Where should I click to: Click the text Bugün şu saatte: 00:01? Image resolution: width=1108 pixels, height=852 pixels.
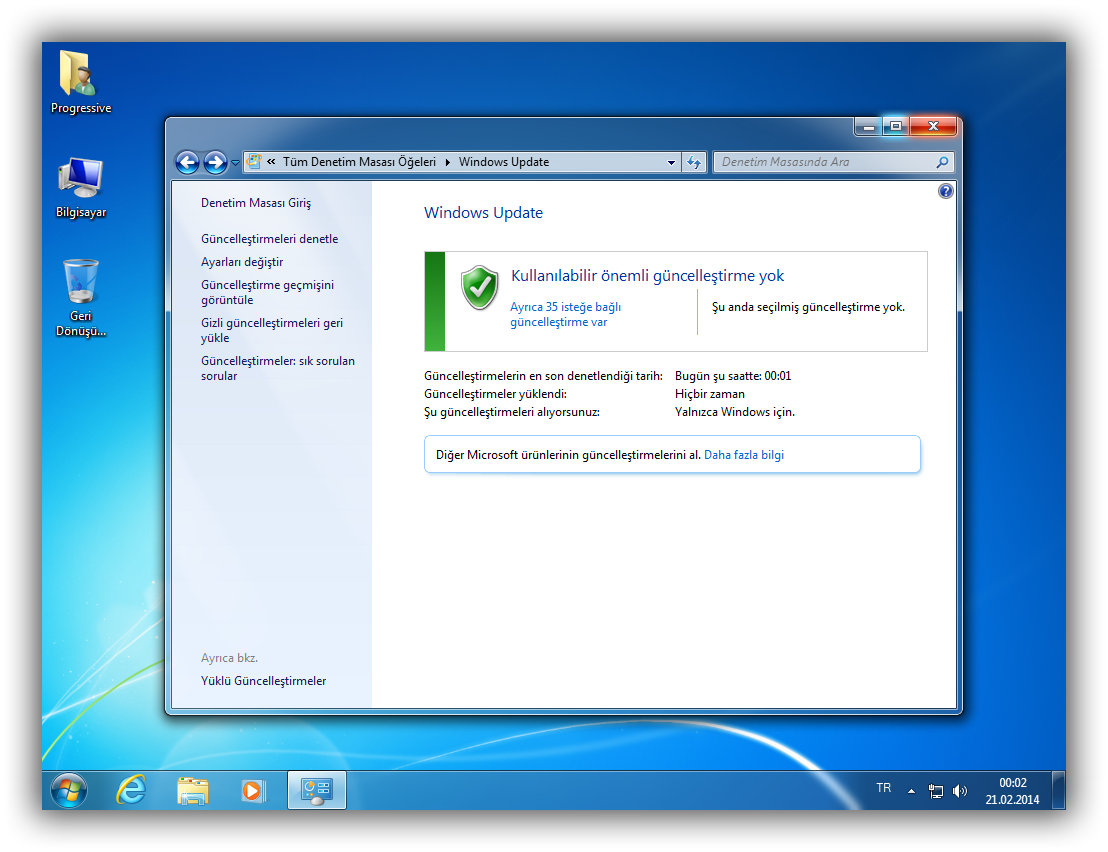(733, 376)
